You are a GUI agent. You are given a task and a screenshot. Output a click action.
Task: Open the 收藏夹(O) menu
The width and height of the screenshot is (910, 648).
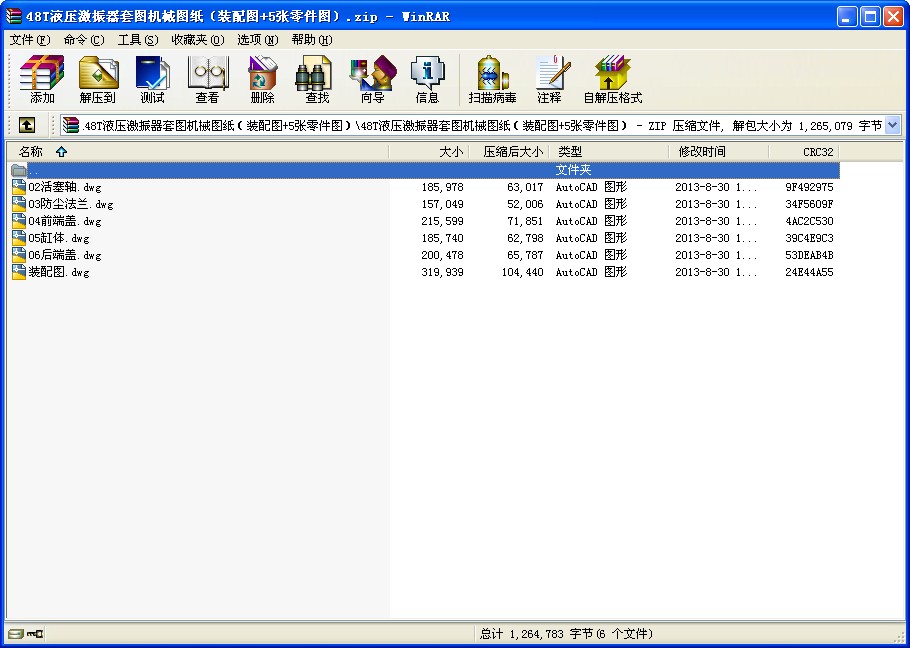click(198, 40)
